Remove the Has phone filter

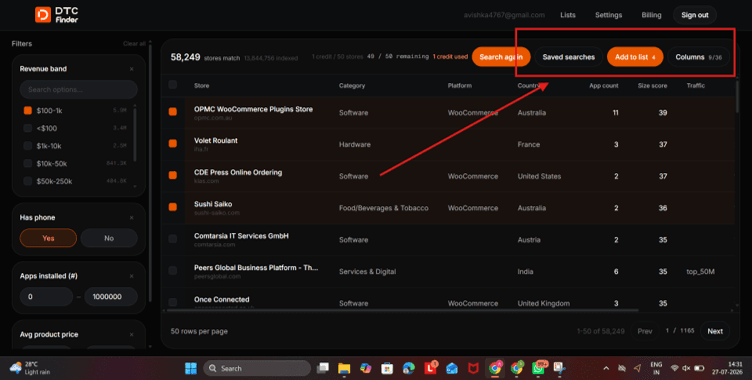point(131,218)
